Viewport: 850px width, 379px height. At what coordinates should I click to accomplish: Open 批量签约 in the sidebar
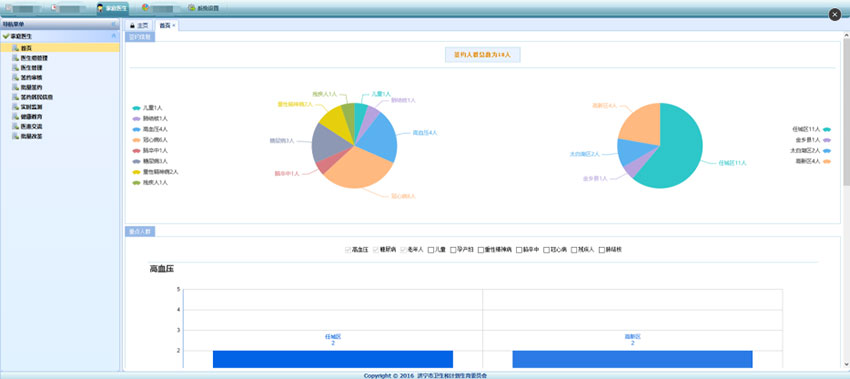31,87
